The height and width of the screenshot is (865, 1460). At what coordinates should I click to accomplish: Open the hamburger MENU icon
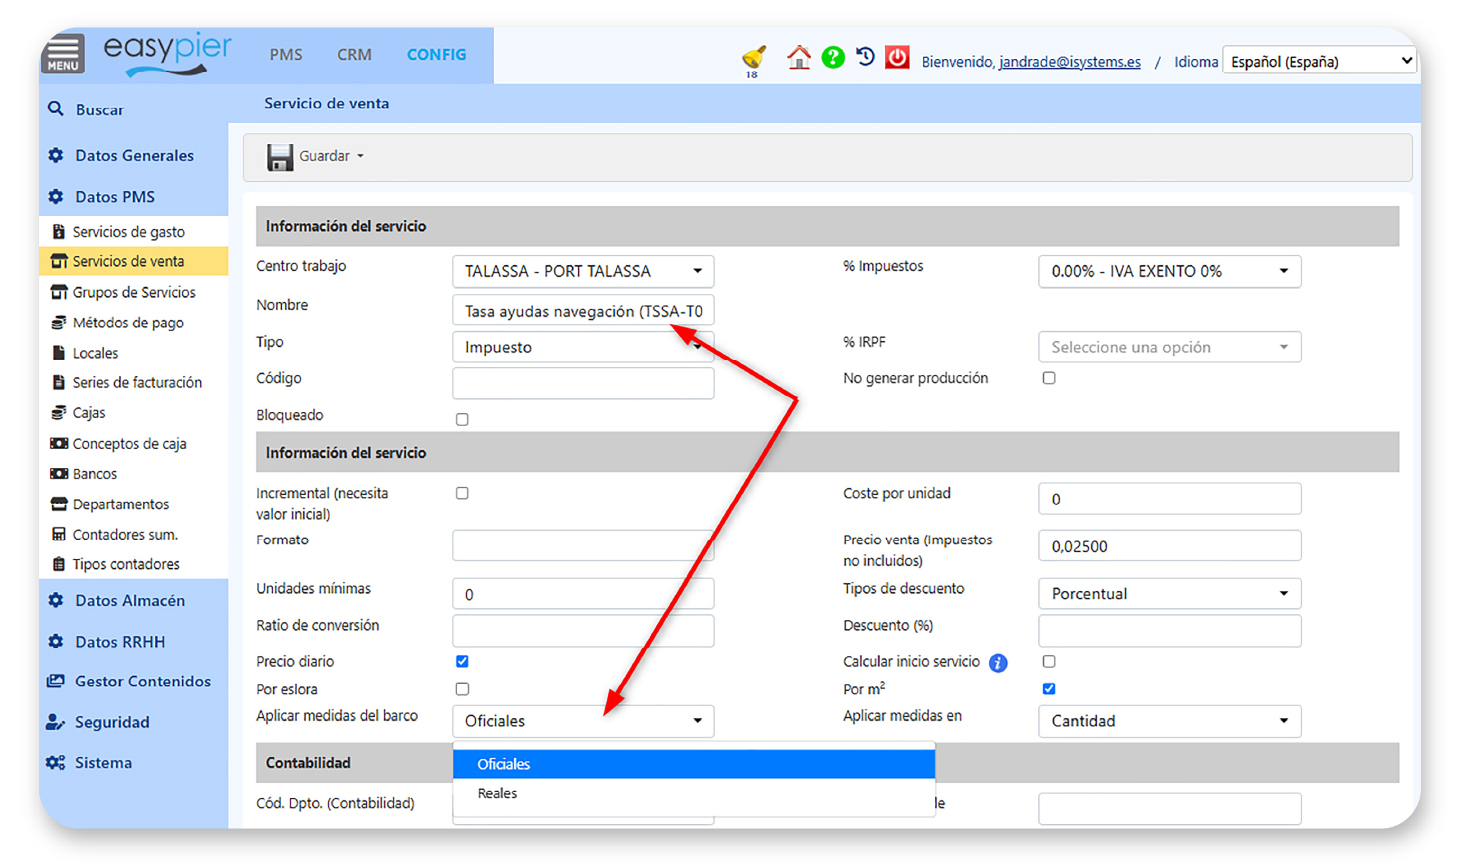[x=63, y=53]
